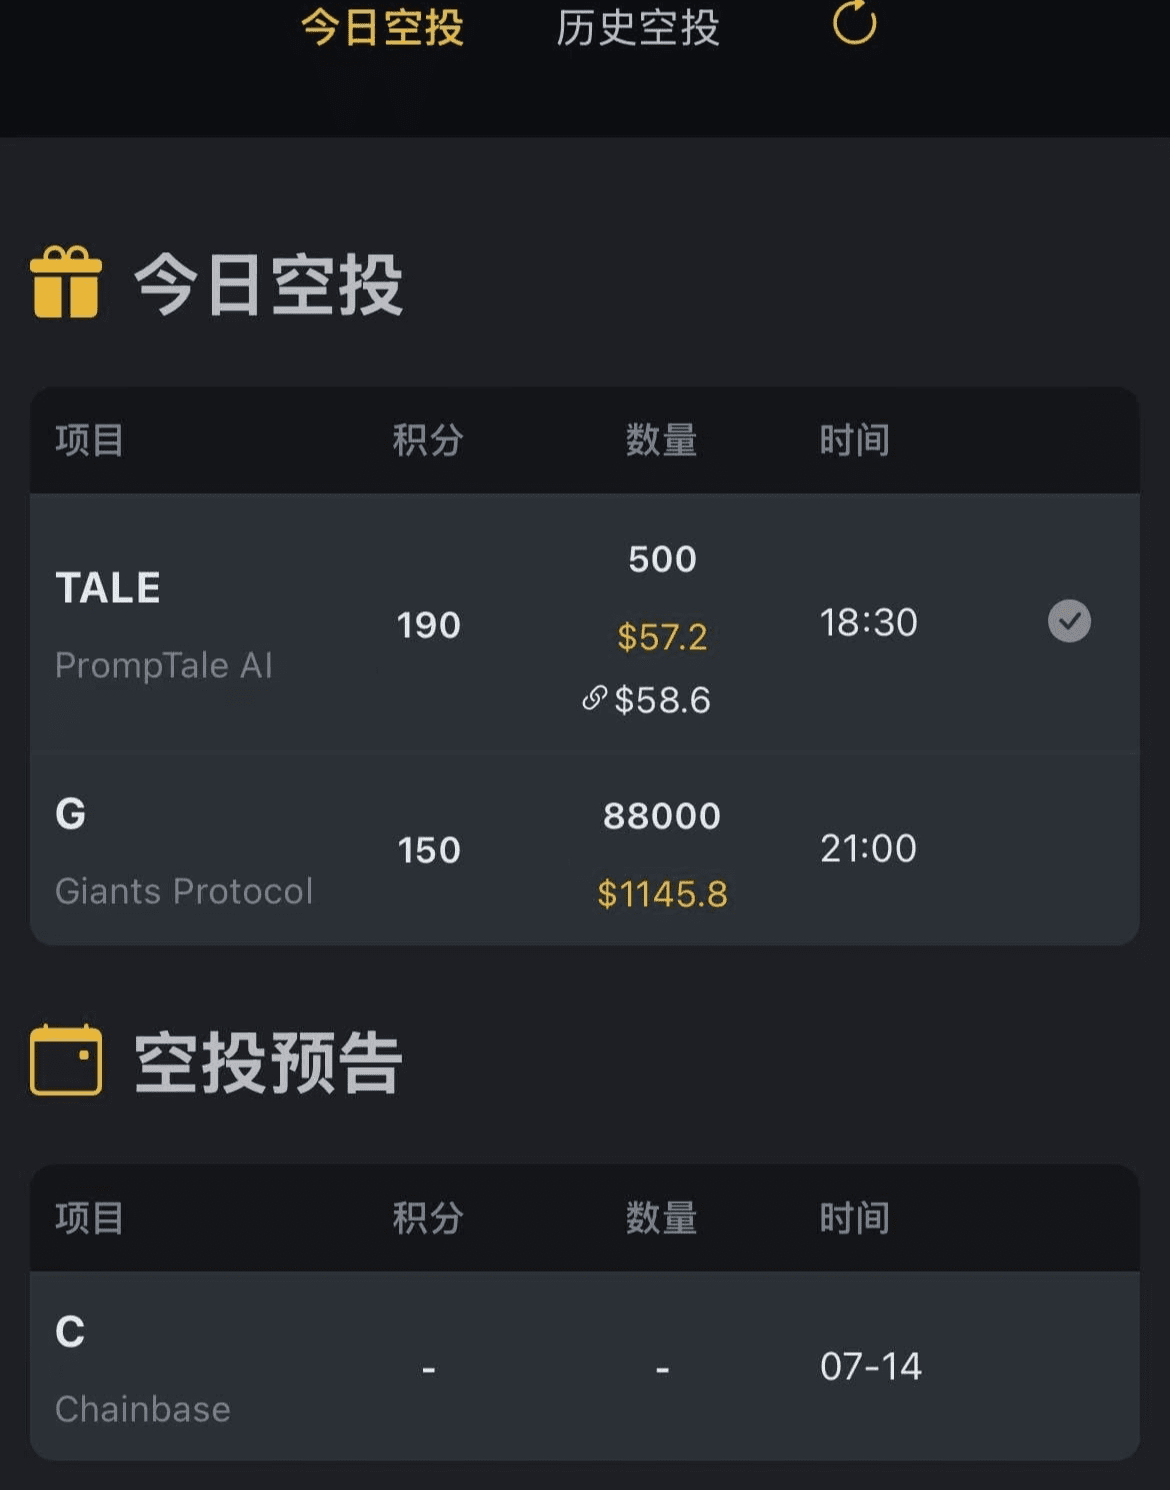Click 积分 column header in today's table
This screenshot has height=1490, width=1170.
point(428,440)
